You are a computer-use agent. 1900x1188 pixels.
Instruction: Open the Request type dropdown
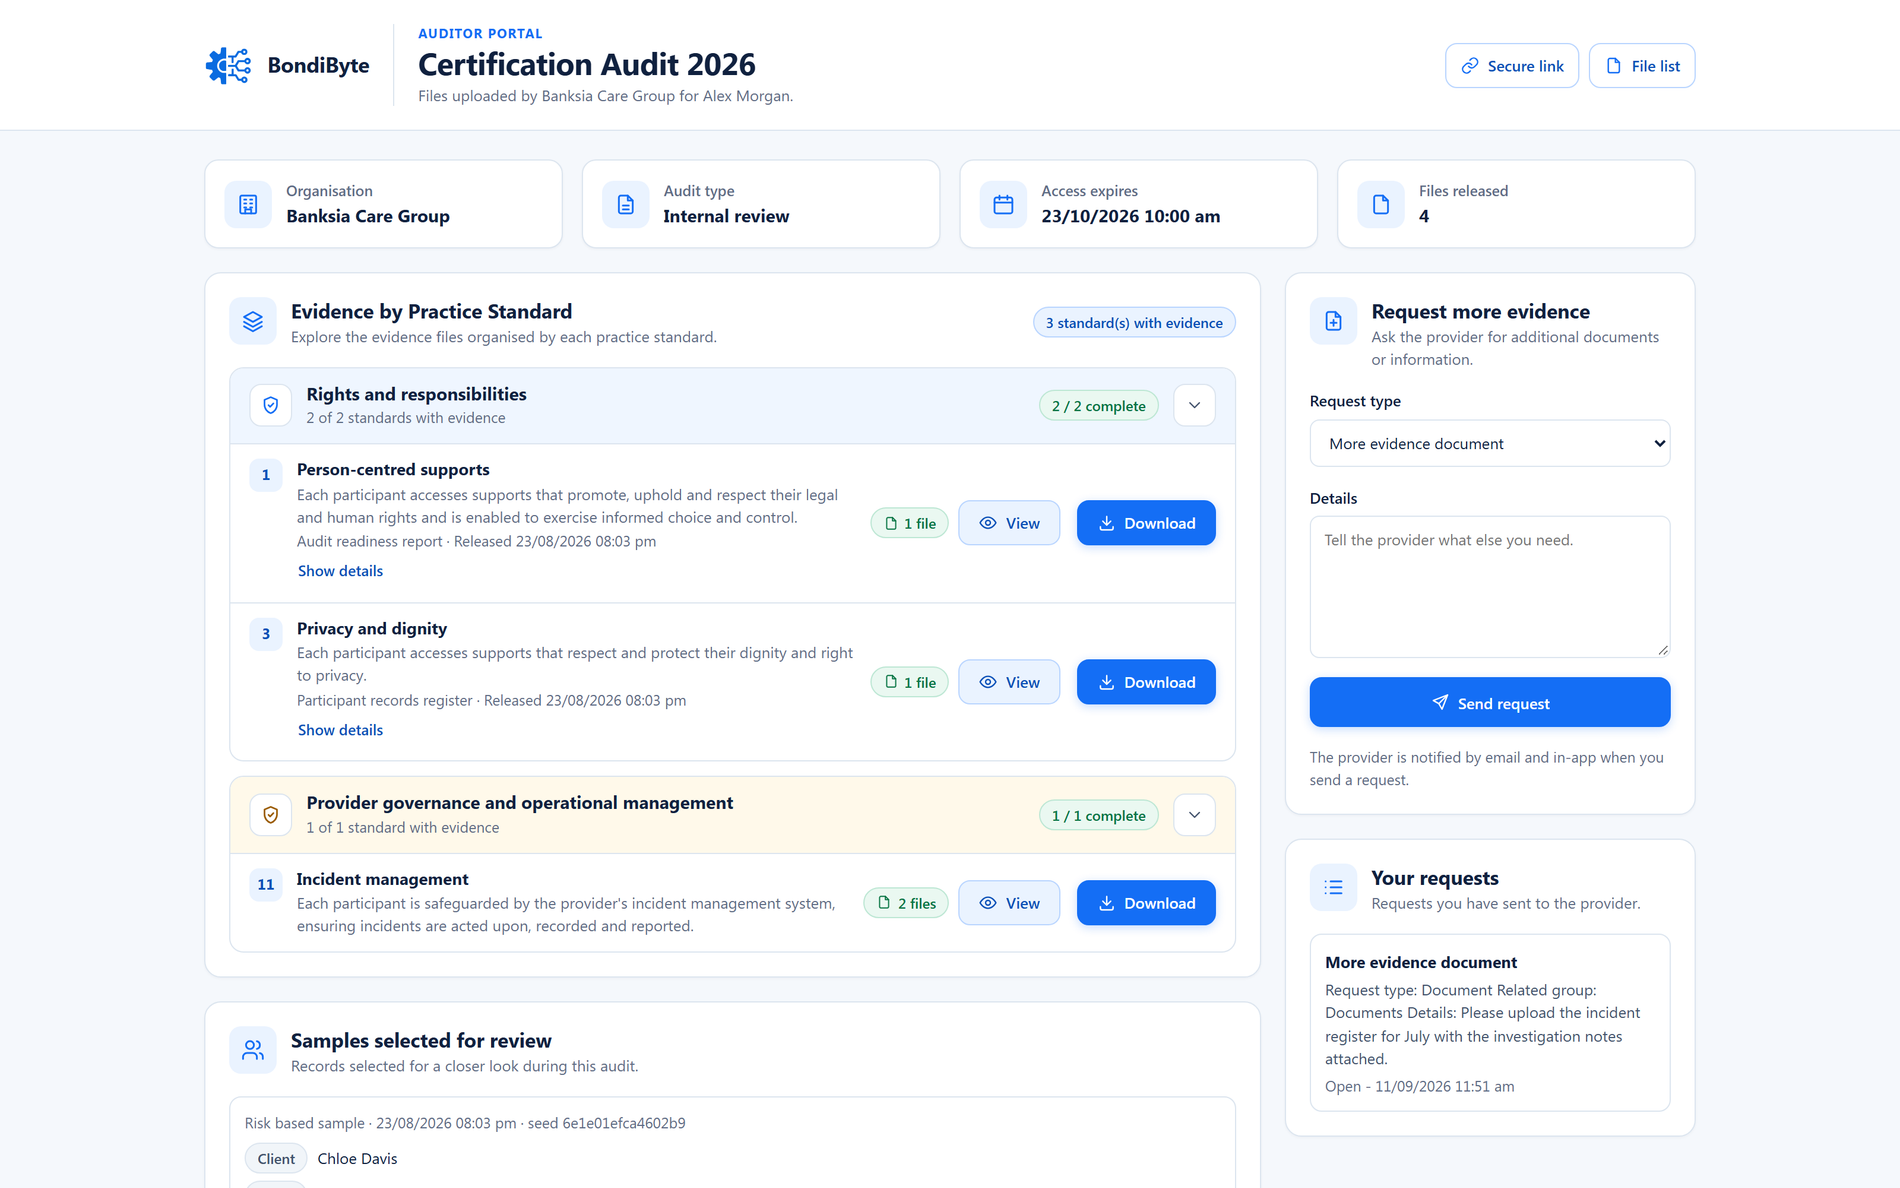[x=1490, y=443]
